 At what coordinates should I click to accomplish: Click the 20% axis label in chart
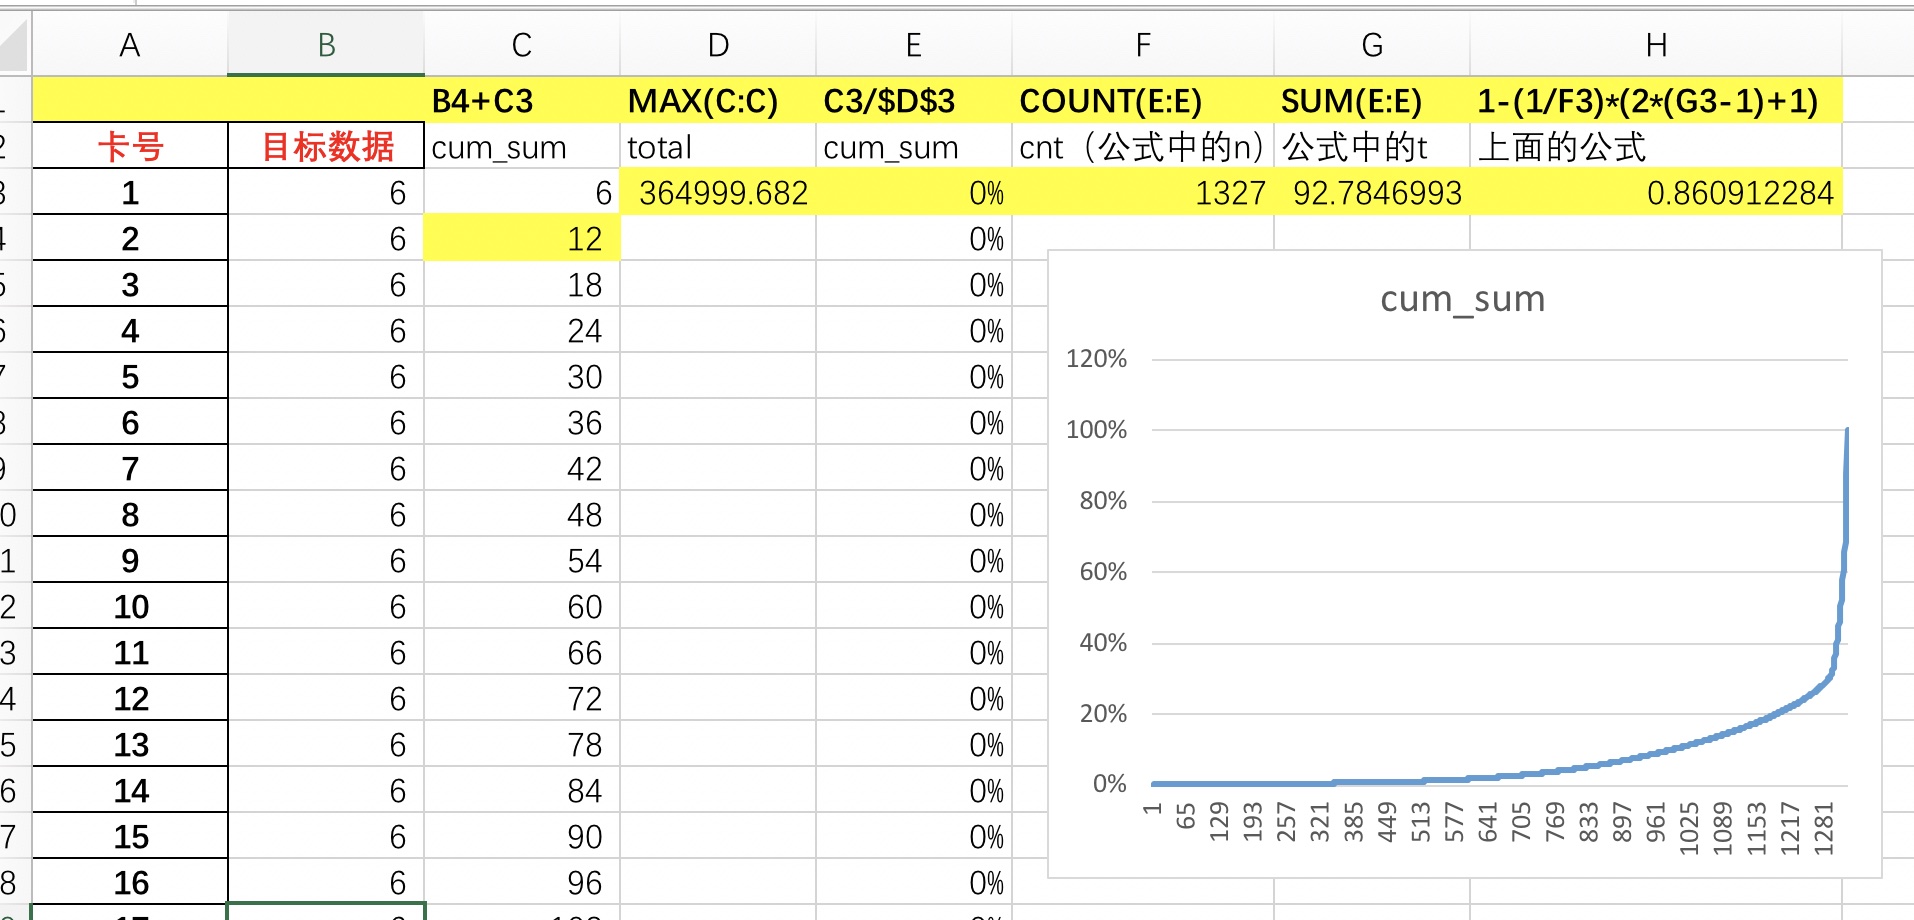(1102, 713)
